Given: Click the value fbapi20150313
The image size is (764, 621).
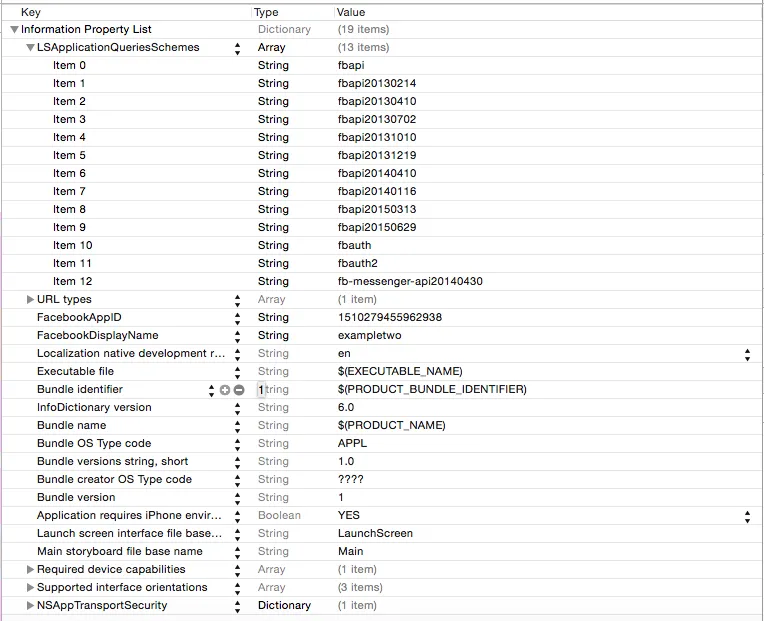Looking at the screenshot, I should click(x=377, y=209).
